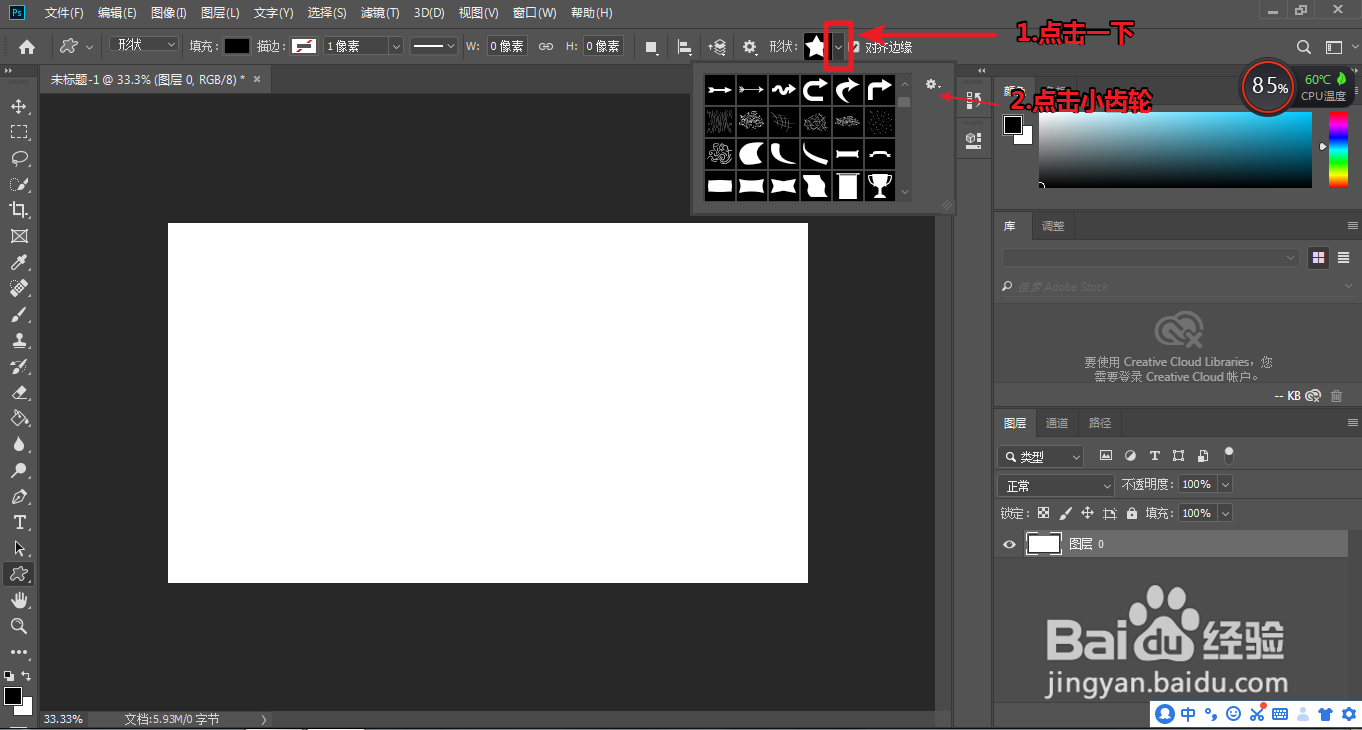Open the 窗口(W) menu

click(534, 13)
